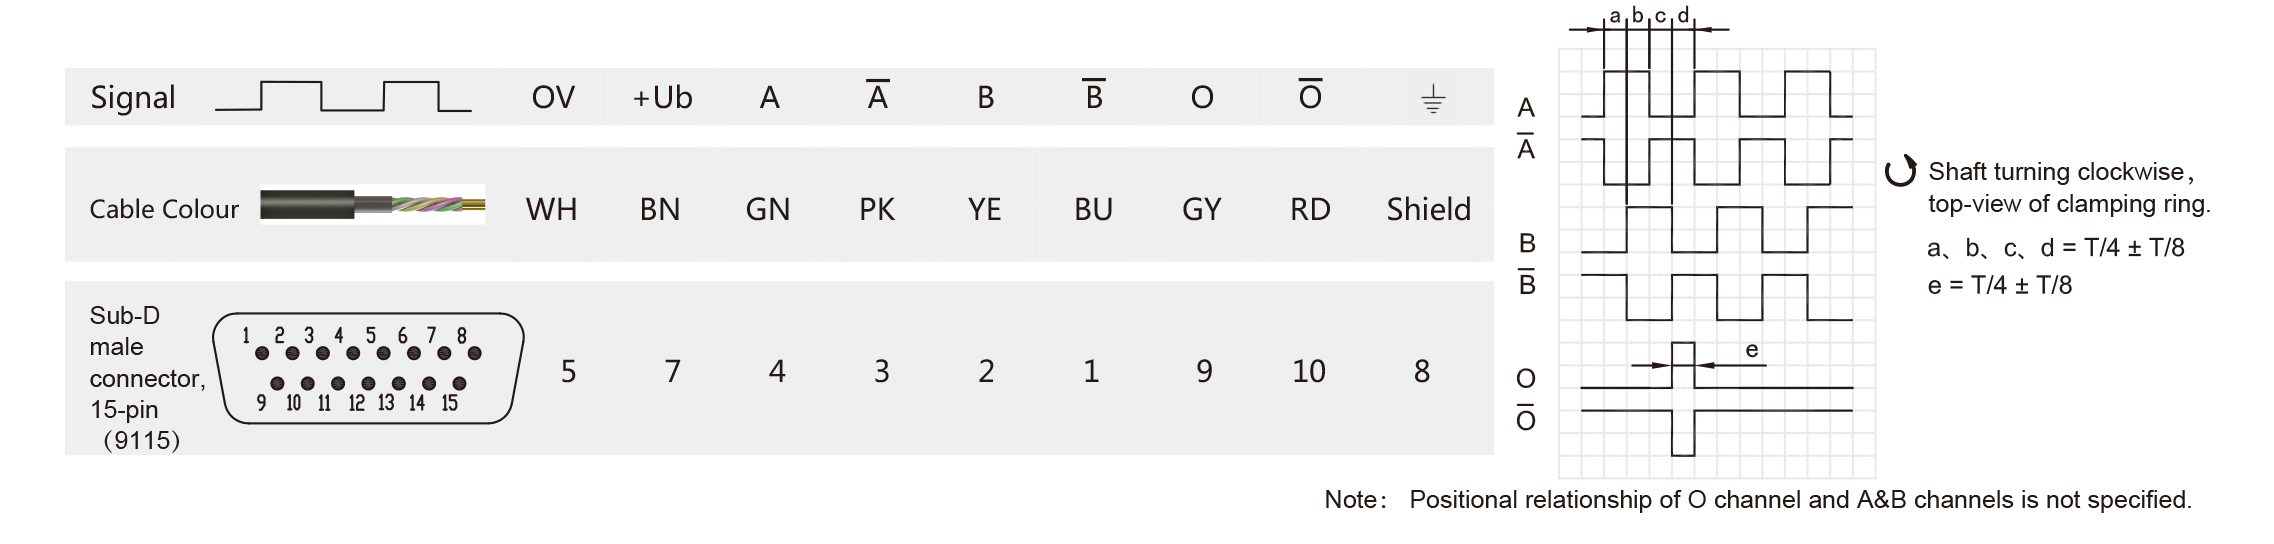This screenshot has width=2274, height=544.
Task: Click the 'Cable Colour' row label
Action: pos(164,209)
